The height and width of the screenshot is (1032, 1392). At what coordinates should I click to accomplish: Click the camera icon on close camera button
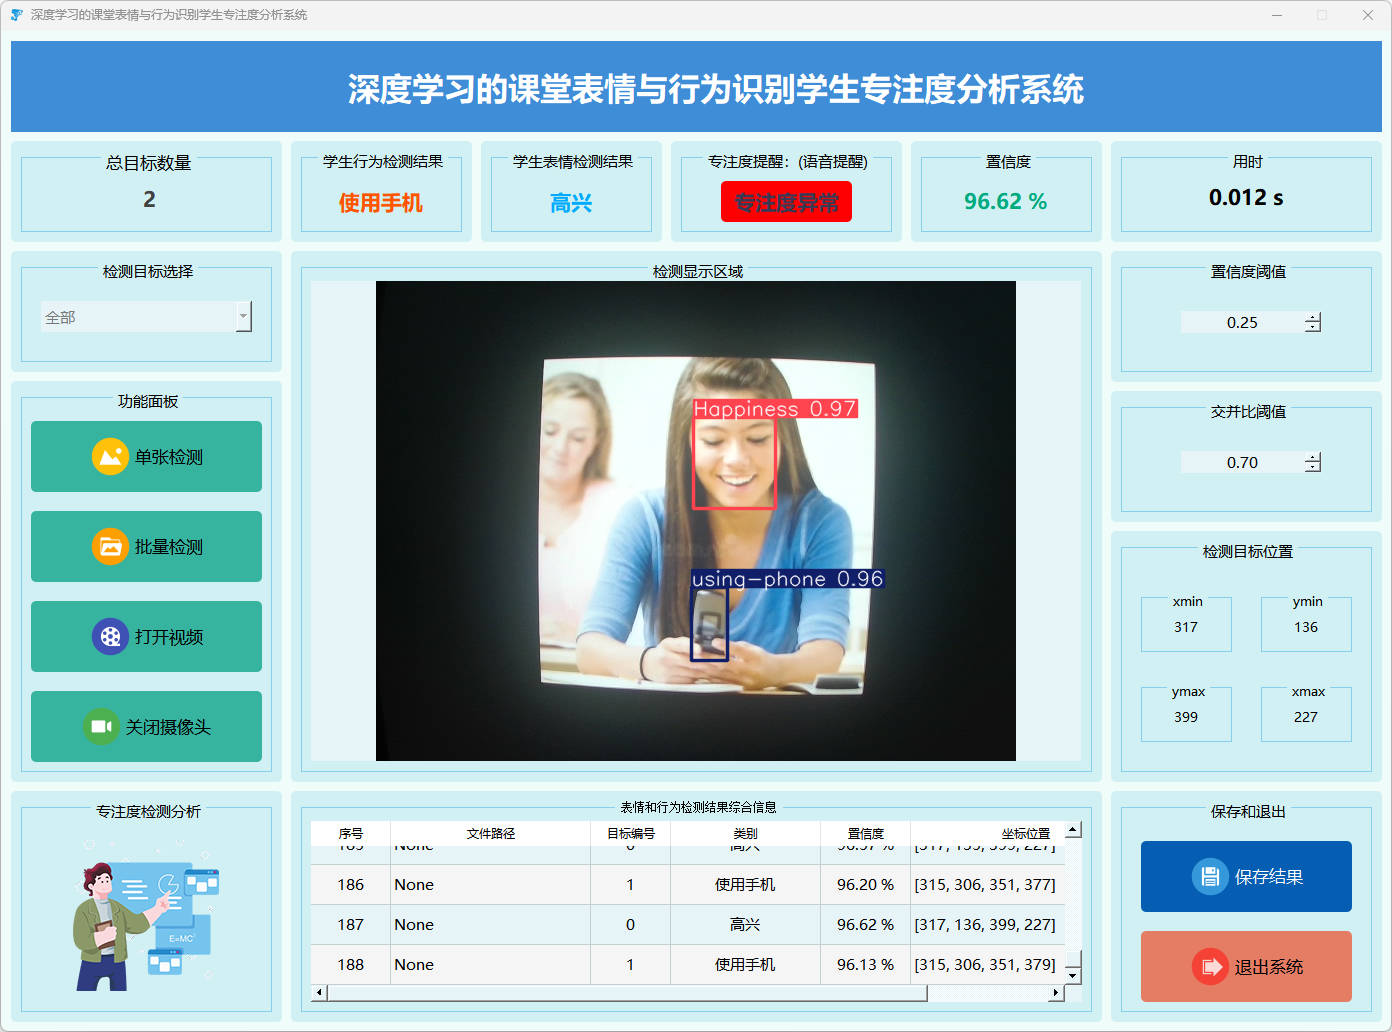click(x=101, y=727)
